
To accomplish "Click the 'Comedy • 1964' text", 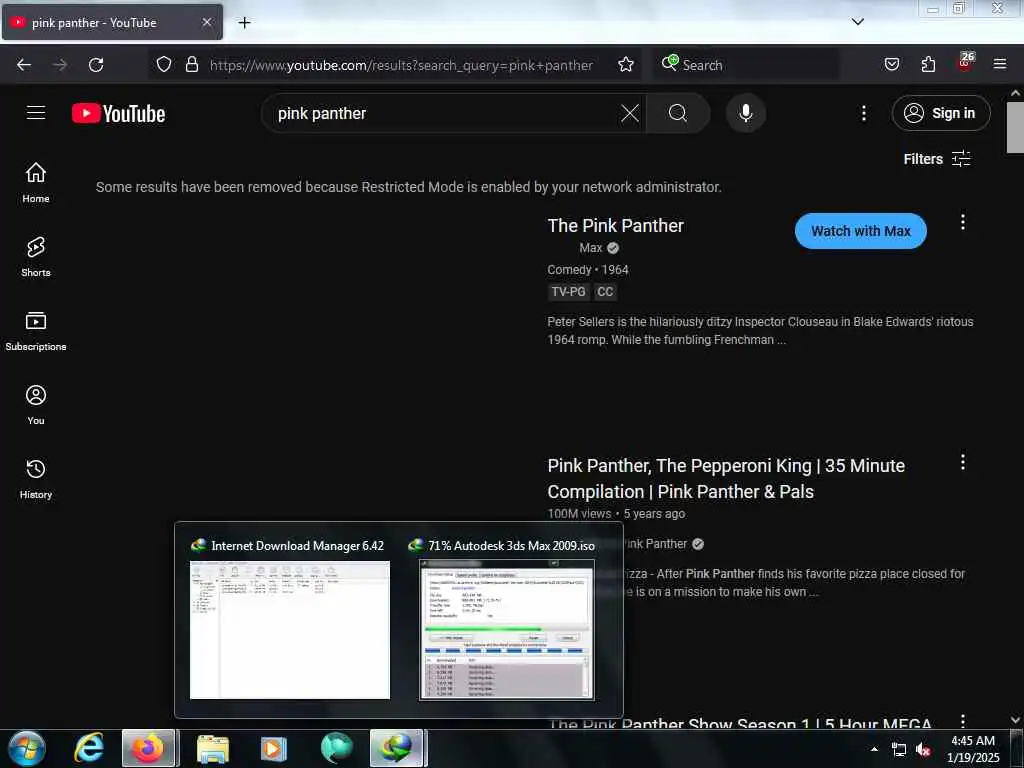I will (588, 270).
